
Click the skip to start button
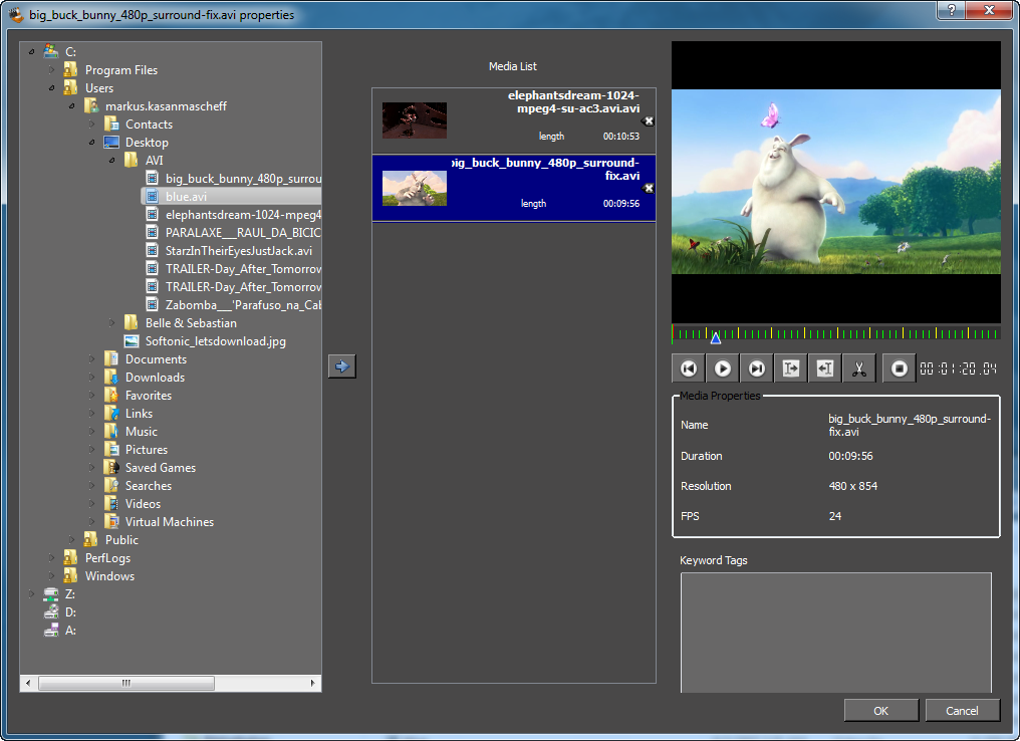[688, 369]
